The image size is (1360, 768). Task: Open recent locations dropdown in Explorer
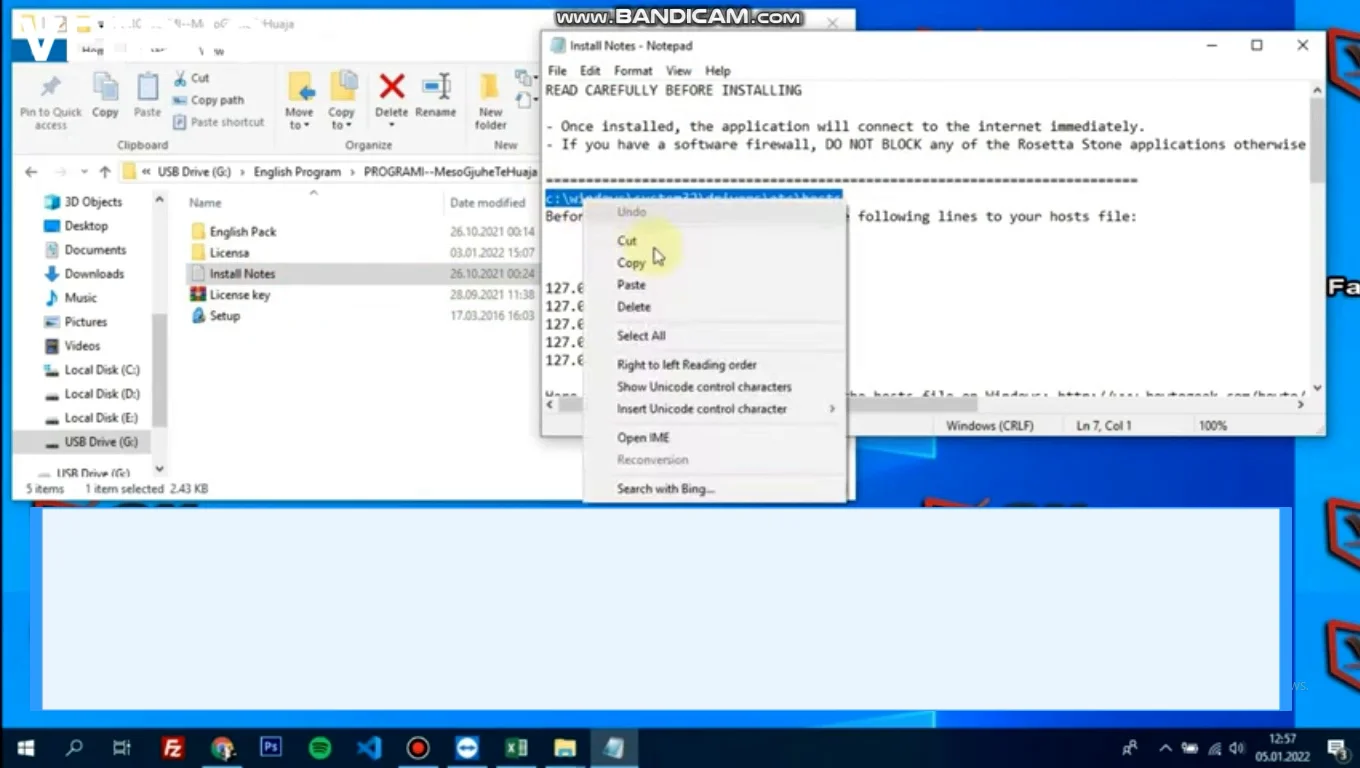[84, 172]
